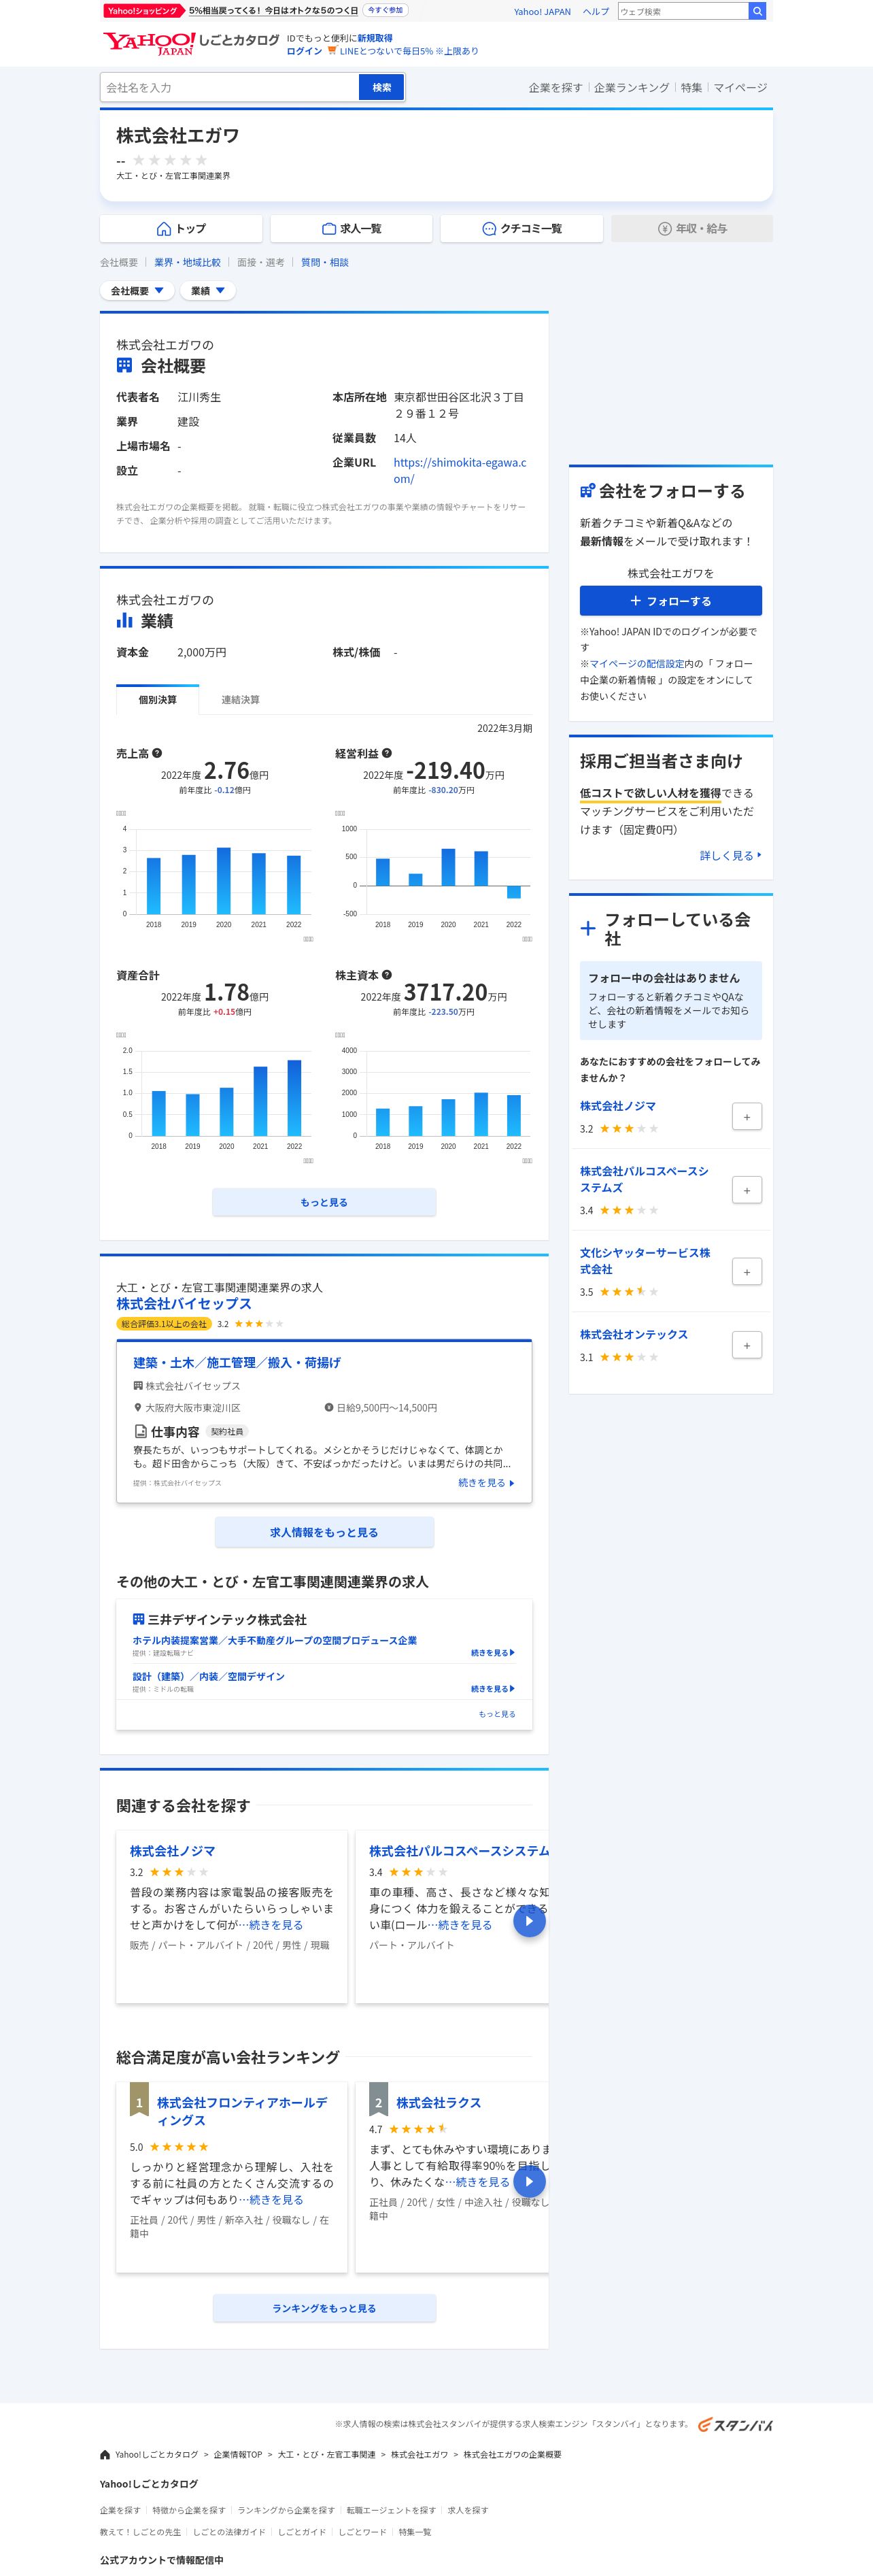Open 株式会社バイセップス company link
This screenshot has width=873, height=2576.
[184, 1303]
